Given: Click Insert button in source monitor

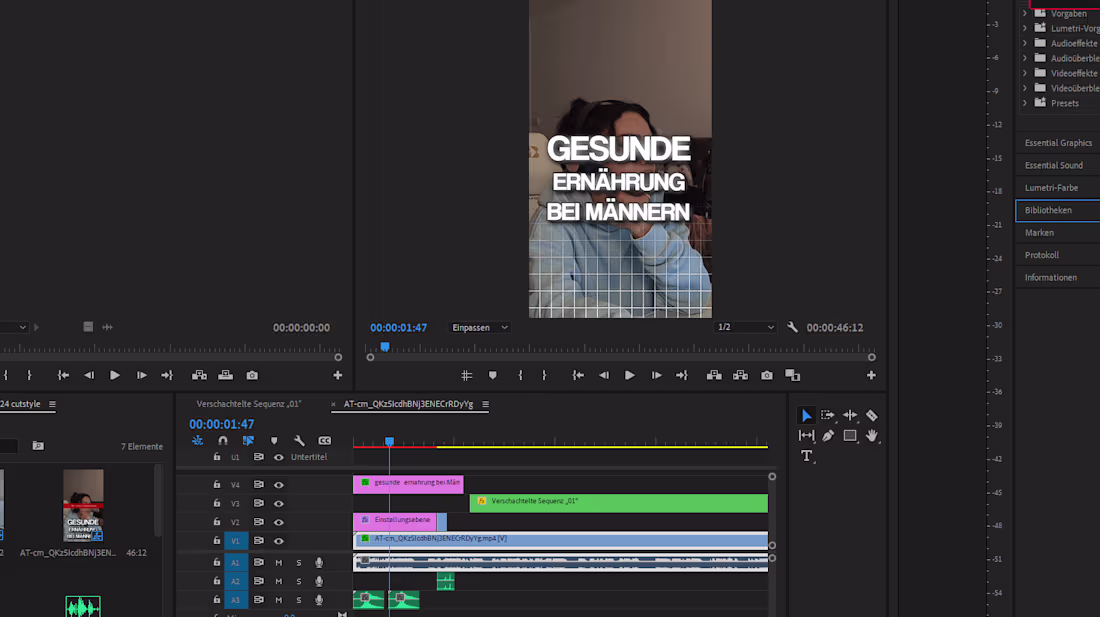Looking at the screenshot, I should [199, 376].
